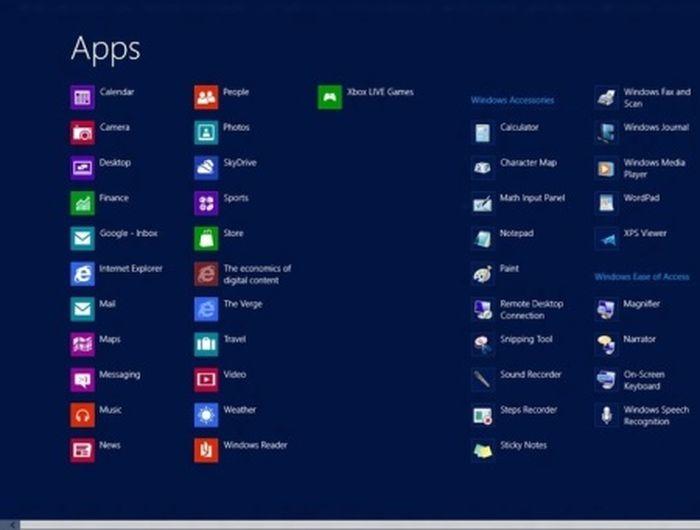Select the Windows Ease of Access header
This screenshot has height=530, width=700.
coord(642,277)
